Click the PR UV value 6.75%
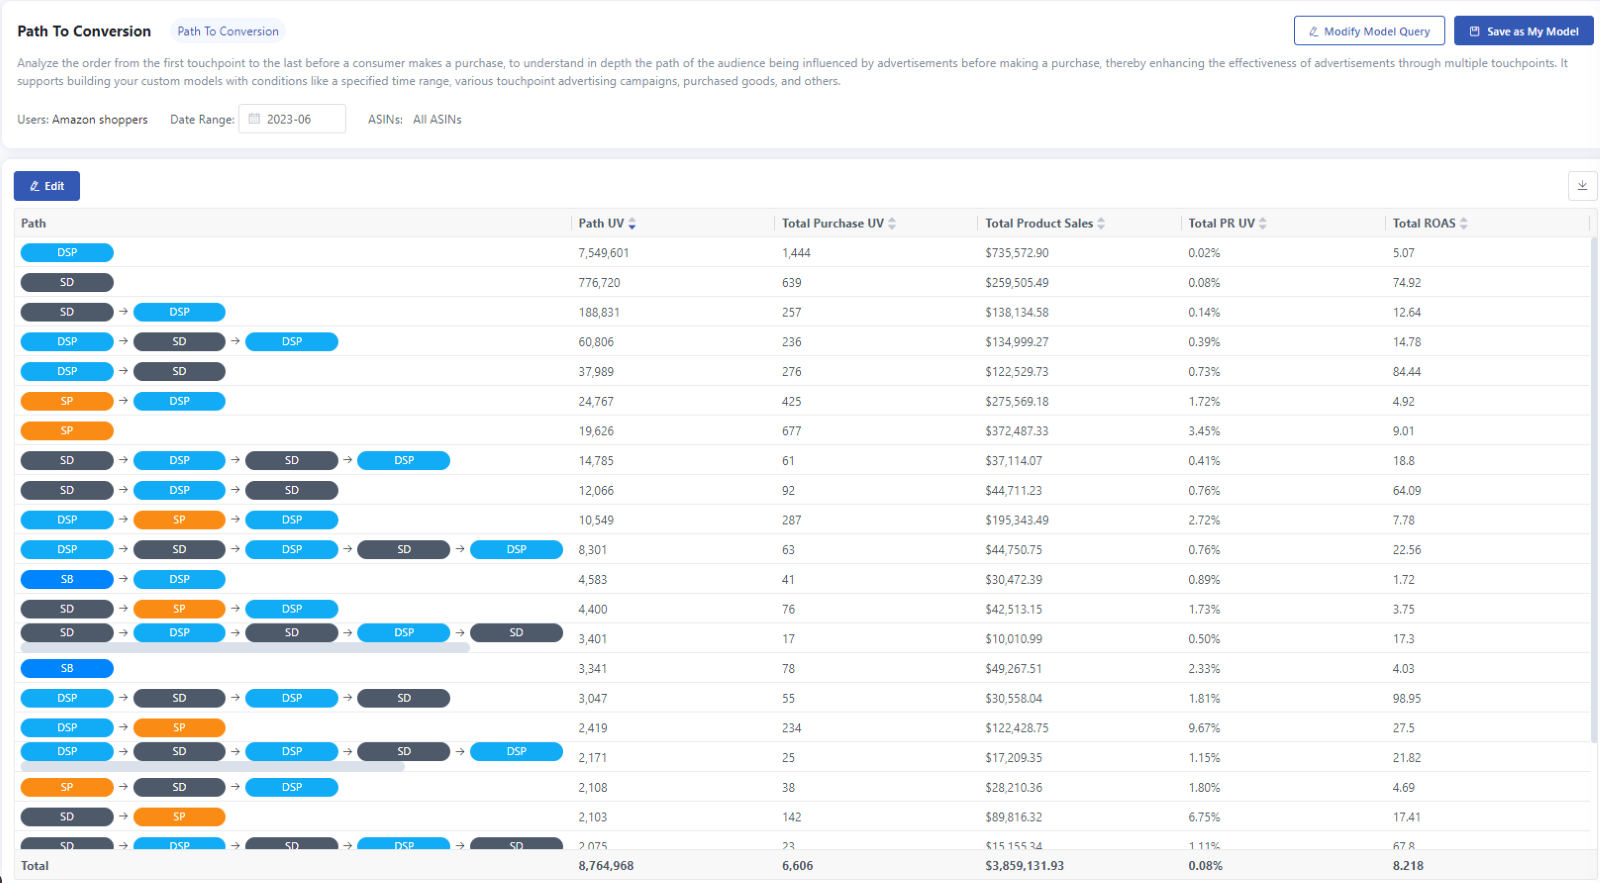 tap(1204, 817)
